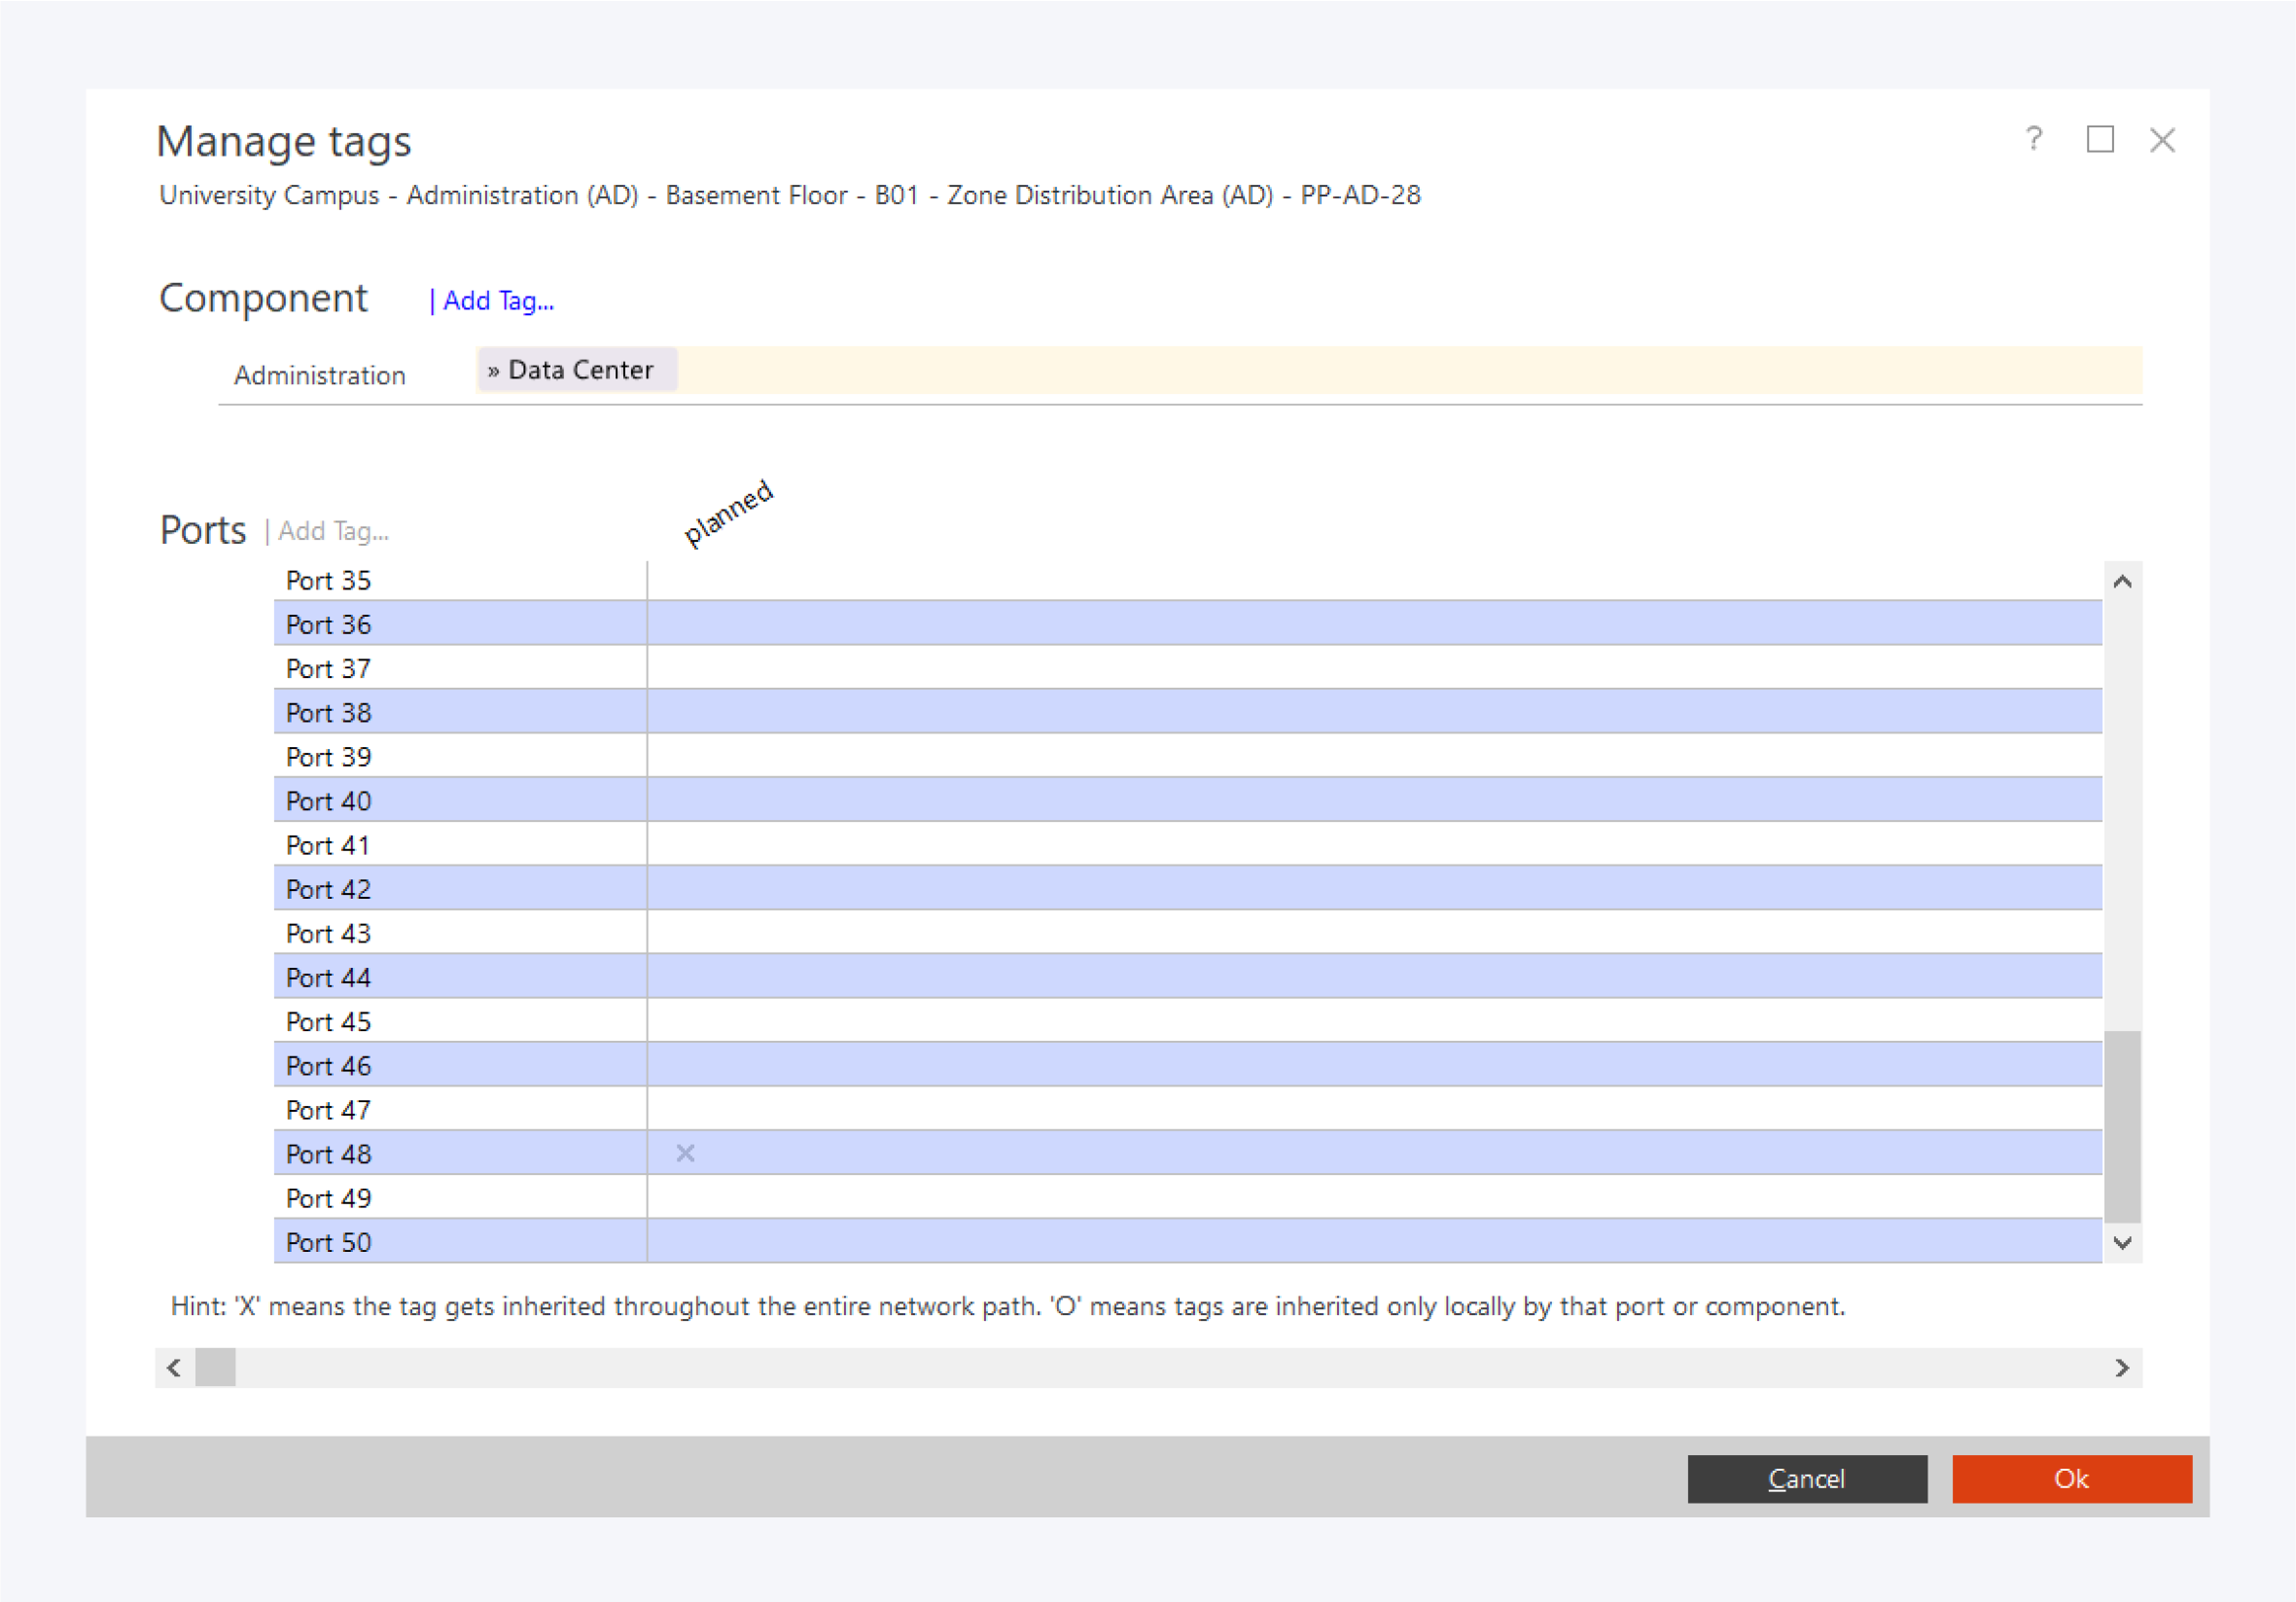Screen dimensions: 2296x1602
Task: Select the Port 42 row
Action: tap(329, 889)
